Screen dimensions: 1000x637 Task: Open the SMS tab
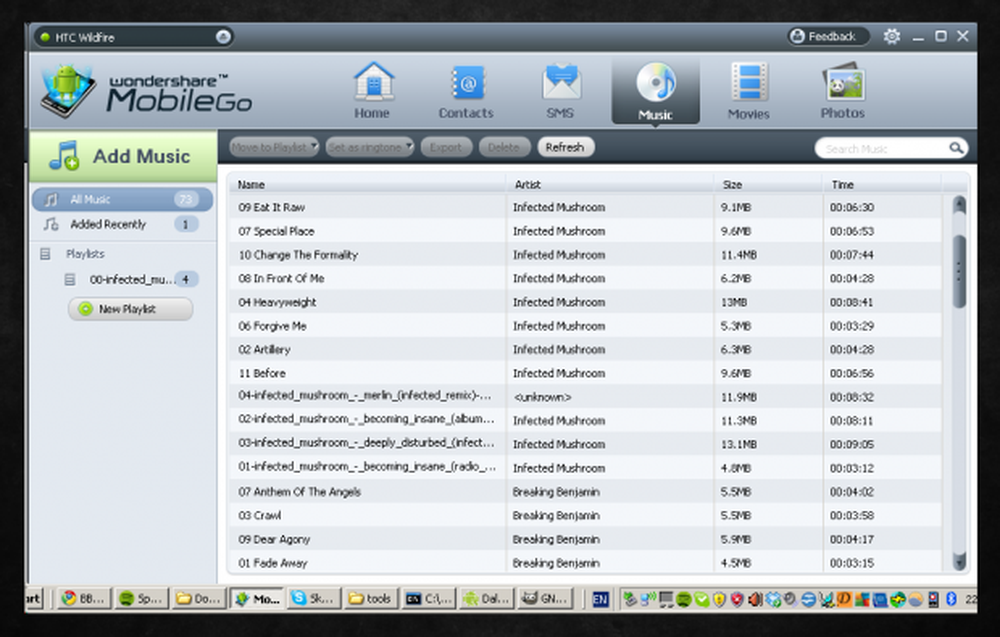tap(560, 91)
